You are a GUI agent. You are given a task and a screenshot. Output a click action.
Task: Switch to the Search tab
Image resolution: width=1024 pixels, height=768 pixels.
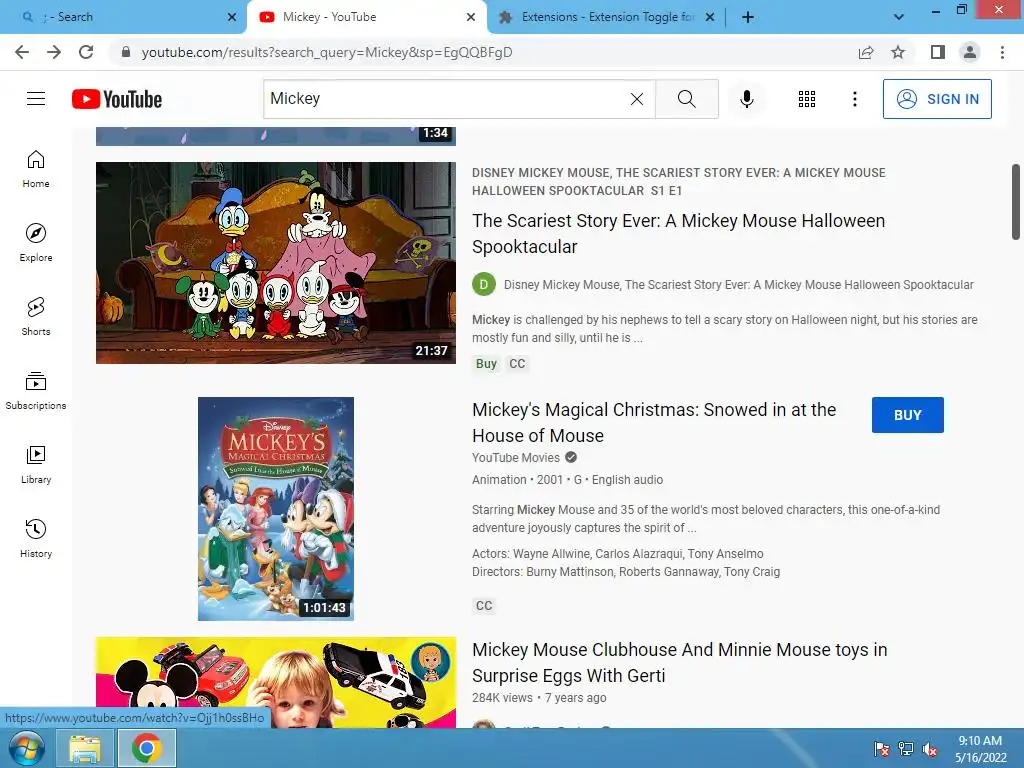122,17
